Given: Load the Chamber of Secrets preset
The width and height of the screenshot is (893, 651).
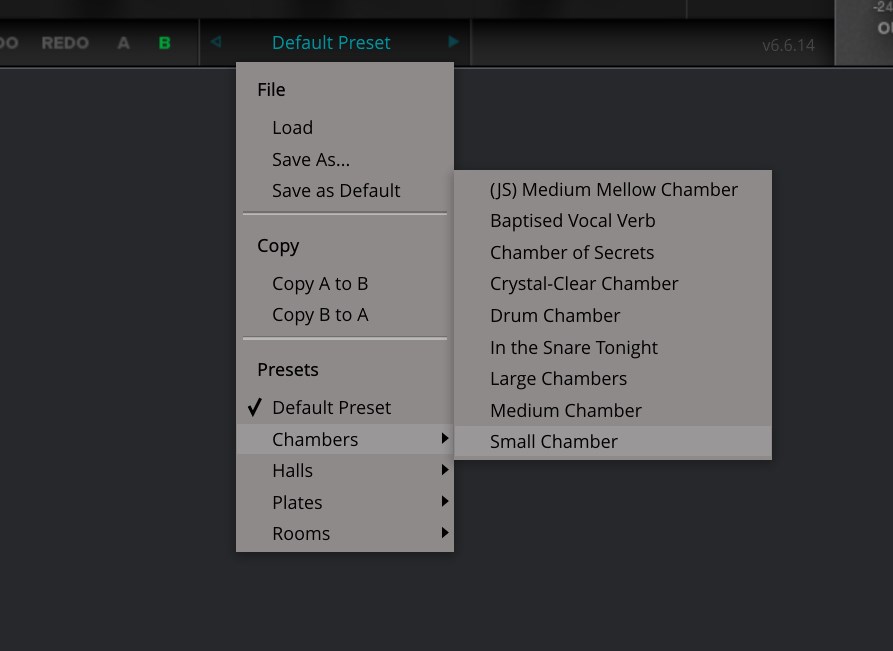Looking at the screenshot, I should [x=572, y=252].
